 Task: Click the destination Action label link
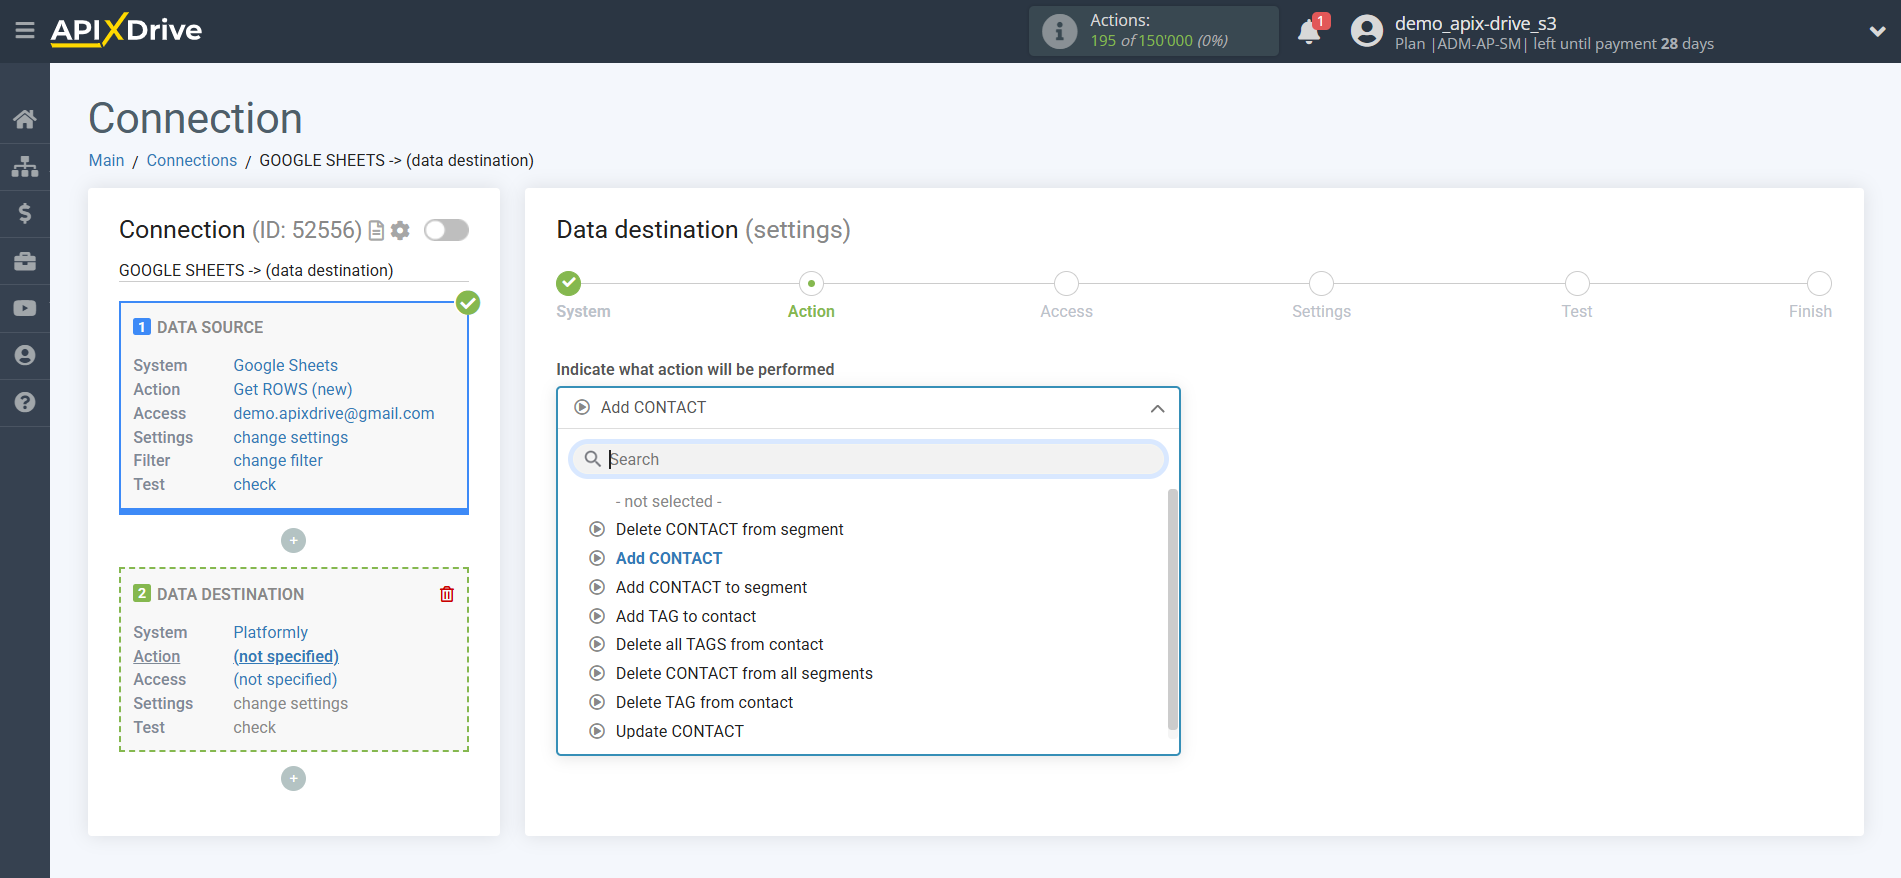pyautogui.click(x=157, y=657)
